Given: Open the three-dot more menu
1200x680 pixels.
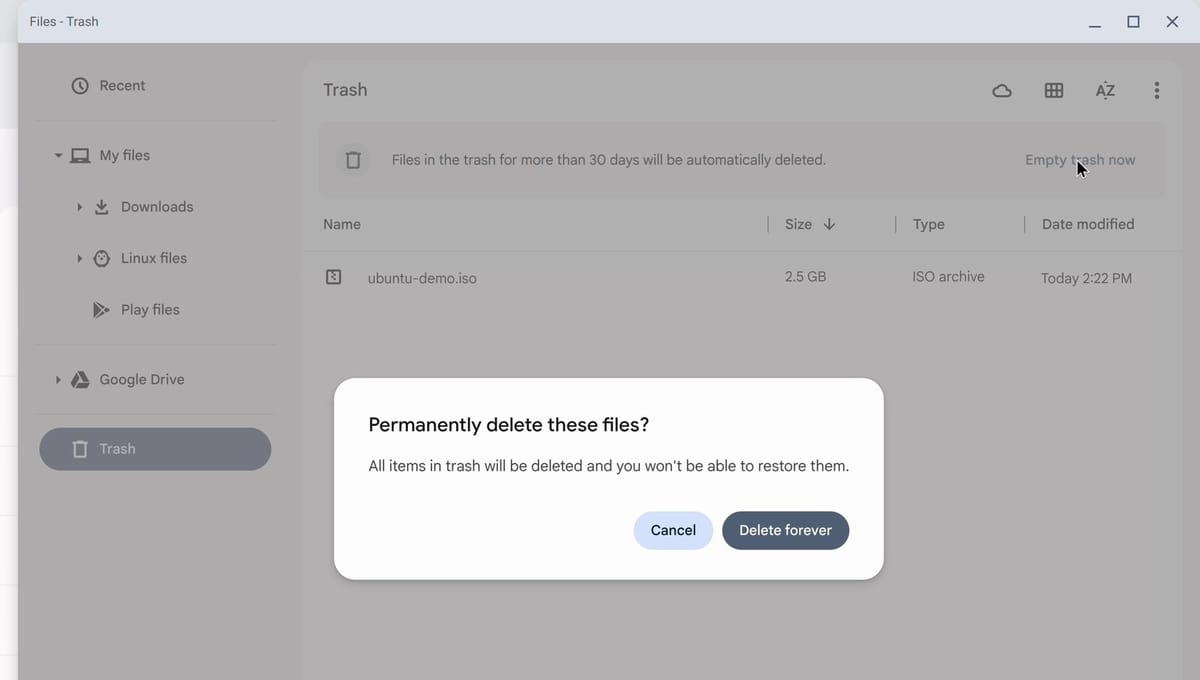Looking at the screenshot, I should pyautogui.click(x=1157, y=91).
